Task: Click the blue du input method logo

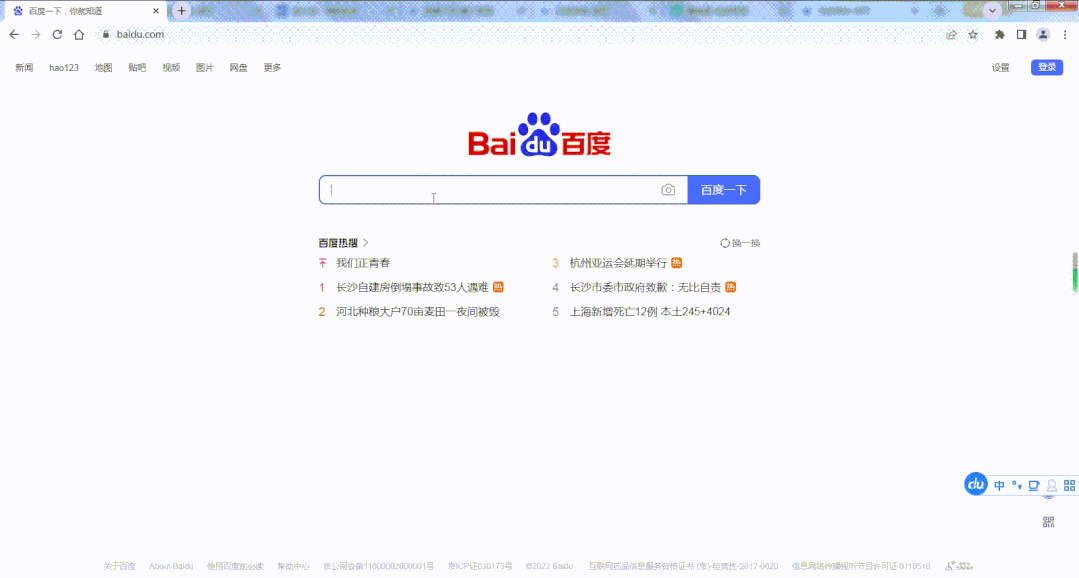Action: 976,484
